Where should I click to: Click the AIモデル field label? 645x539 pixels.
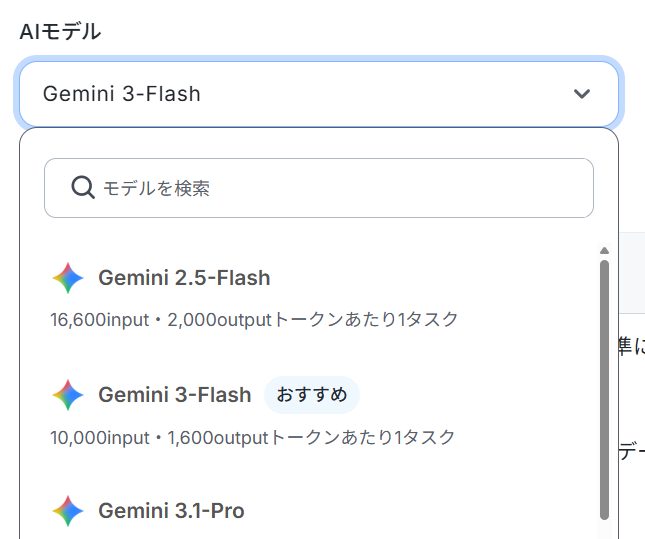tap(60, 32)
